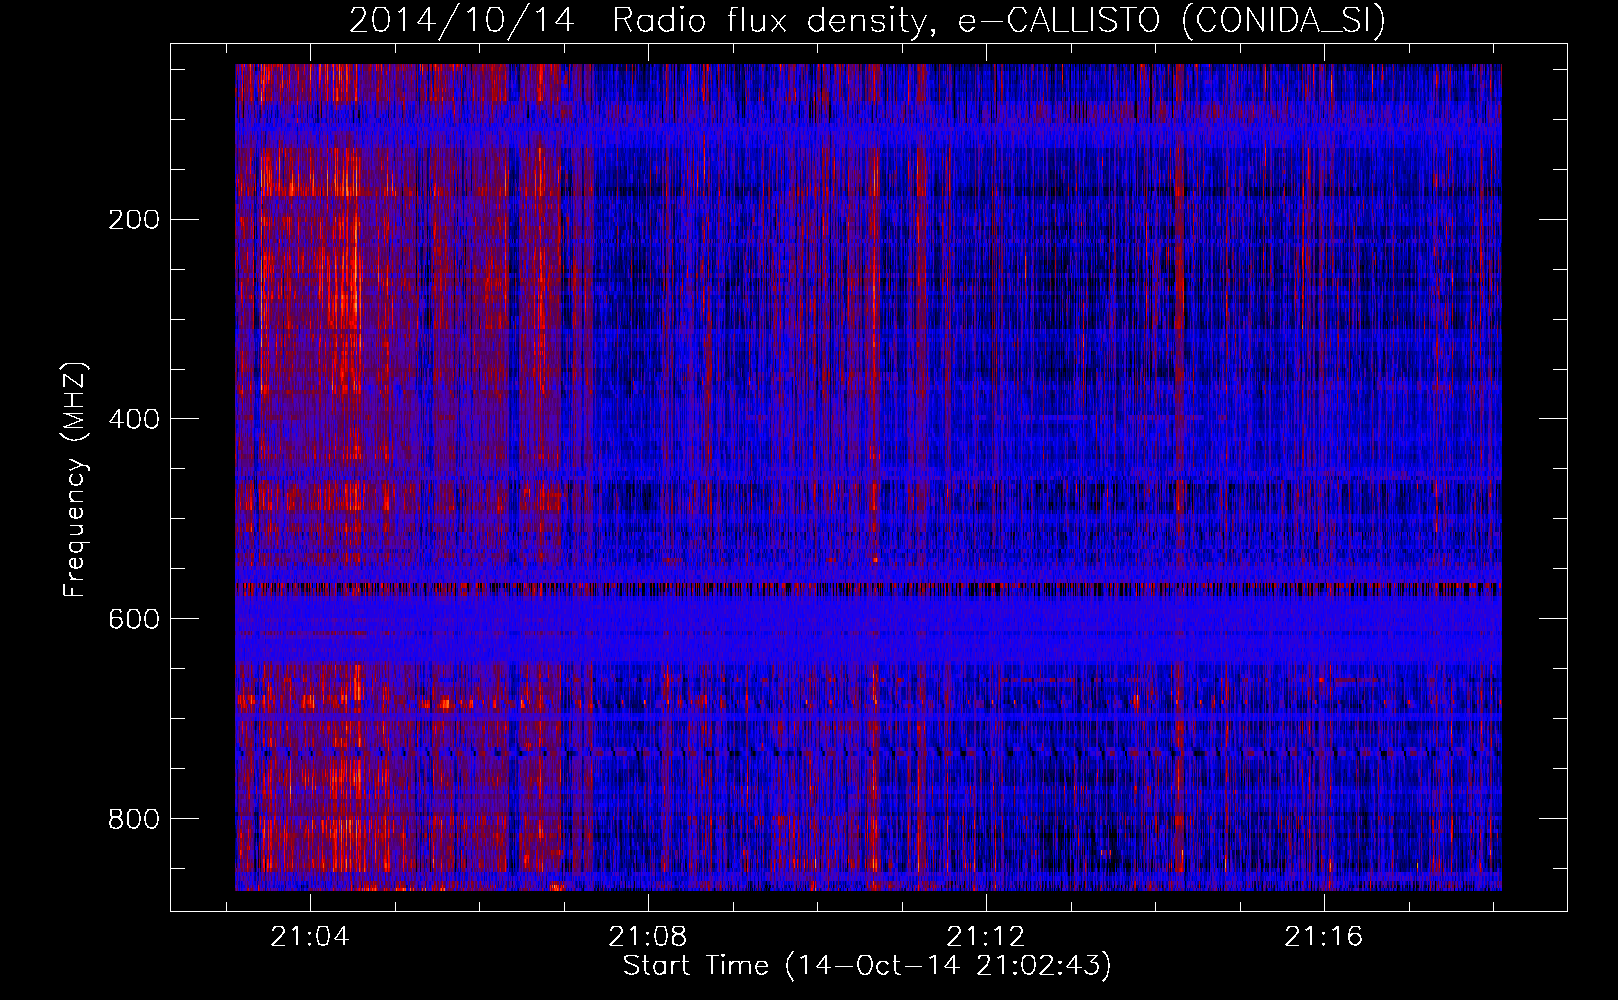The image size is (1618, 1000).
Task: Click the 21:16 time tick label
Action: coord(1324,937)
